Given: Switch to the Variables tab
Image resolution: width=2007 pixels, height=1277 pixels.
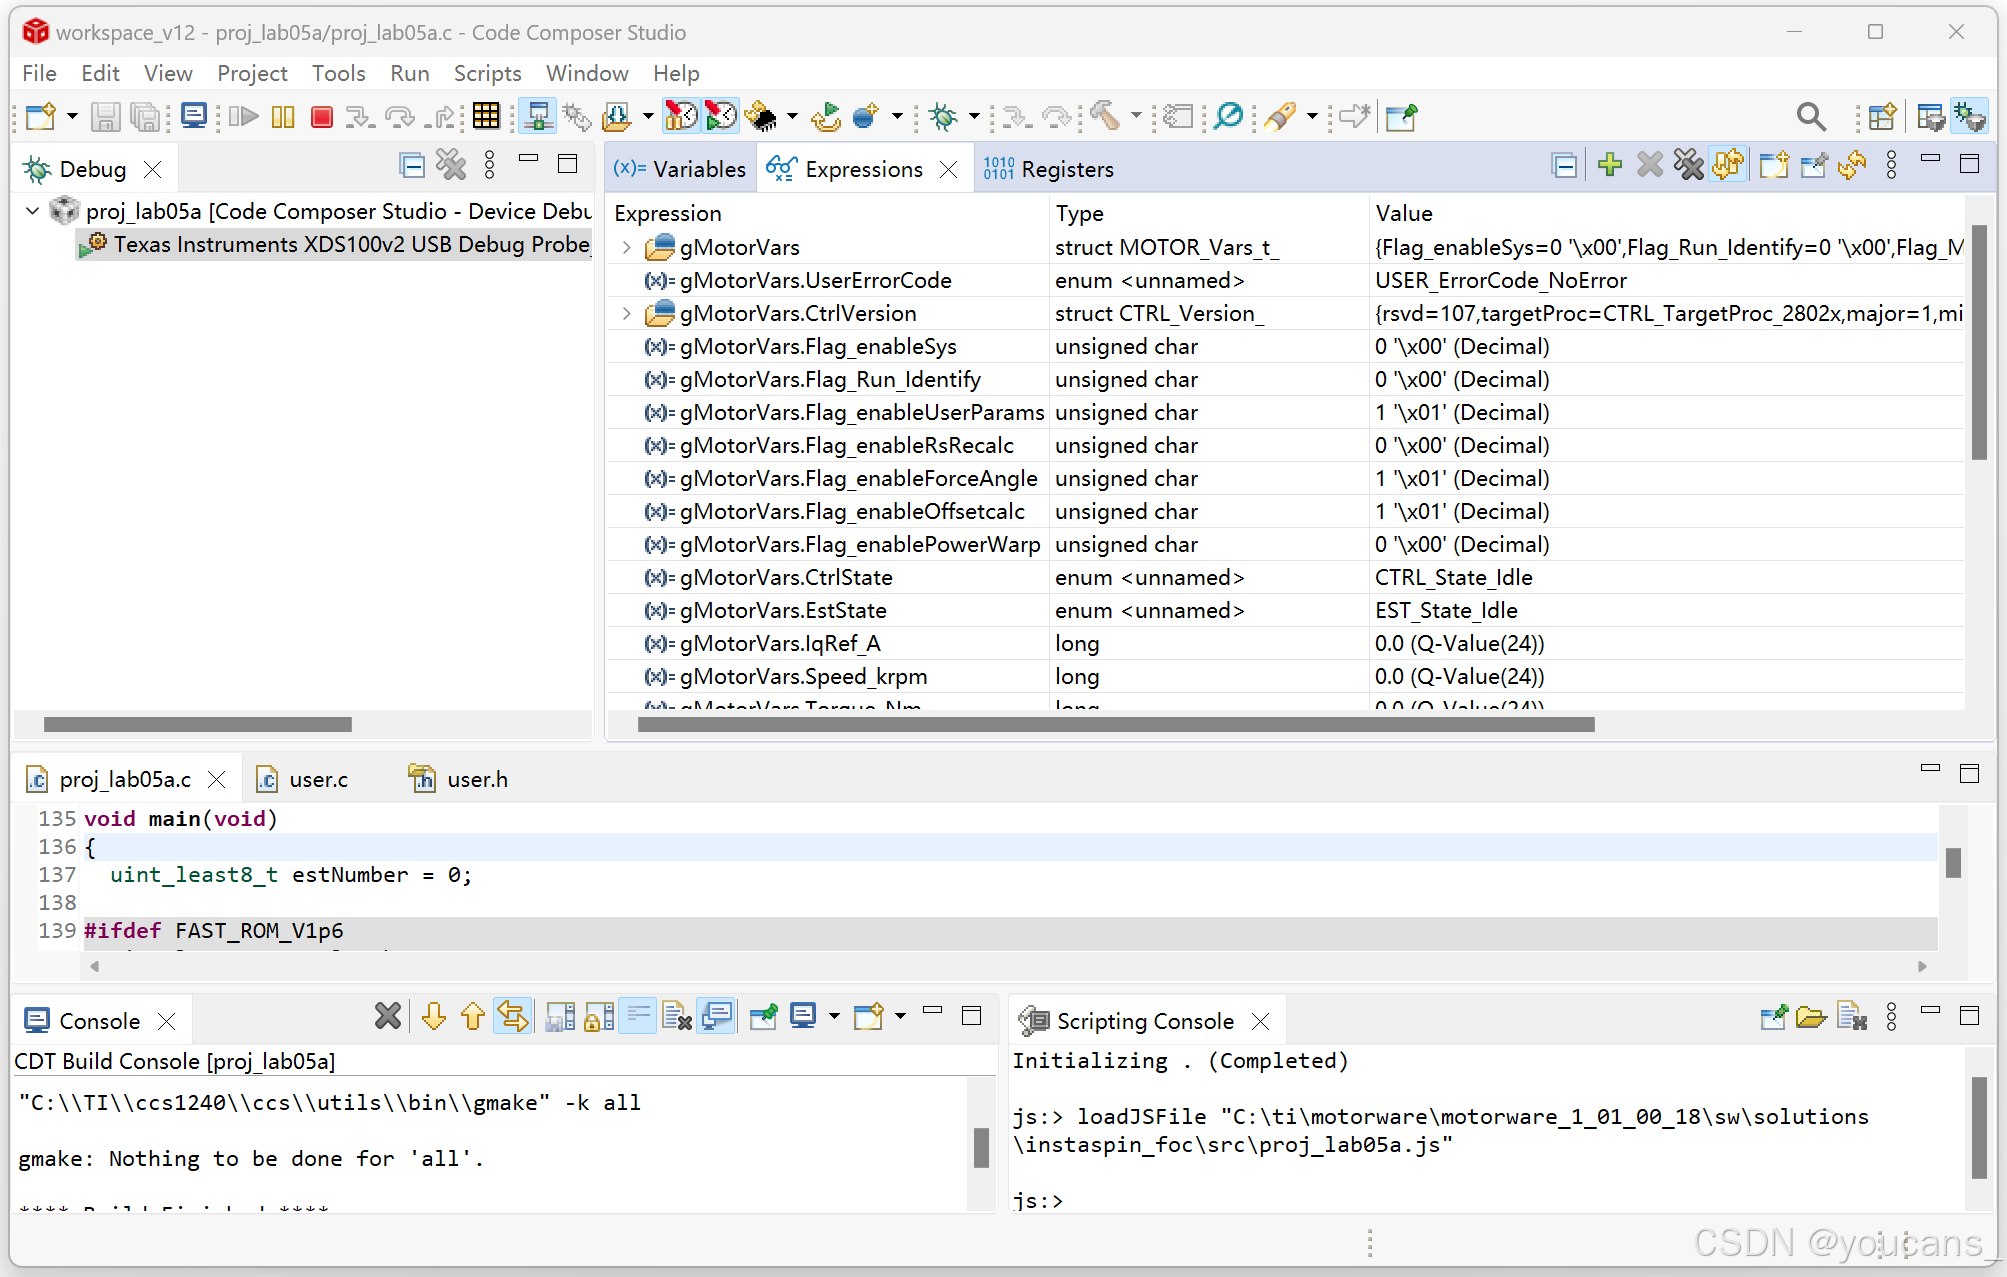Looking at the screenshot, I should click(680, 169).
